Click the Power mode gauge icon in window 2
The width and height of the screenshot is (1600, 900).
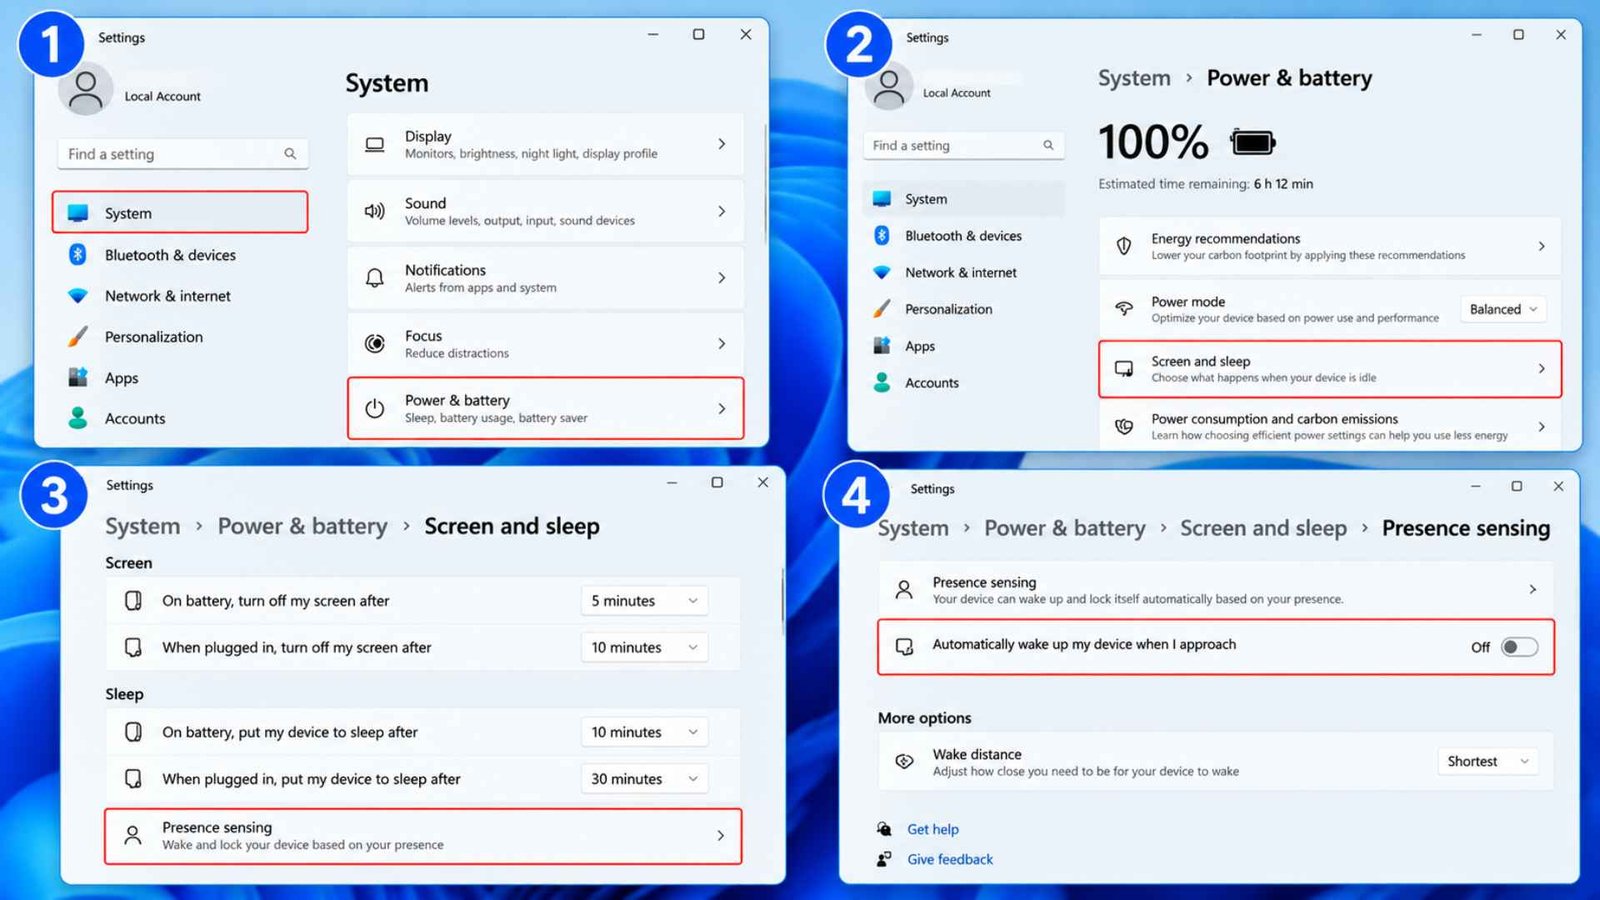tap(1124, 309)
